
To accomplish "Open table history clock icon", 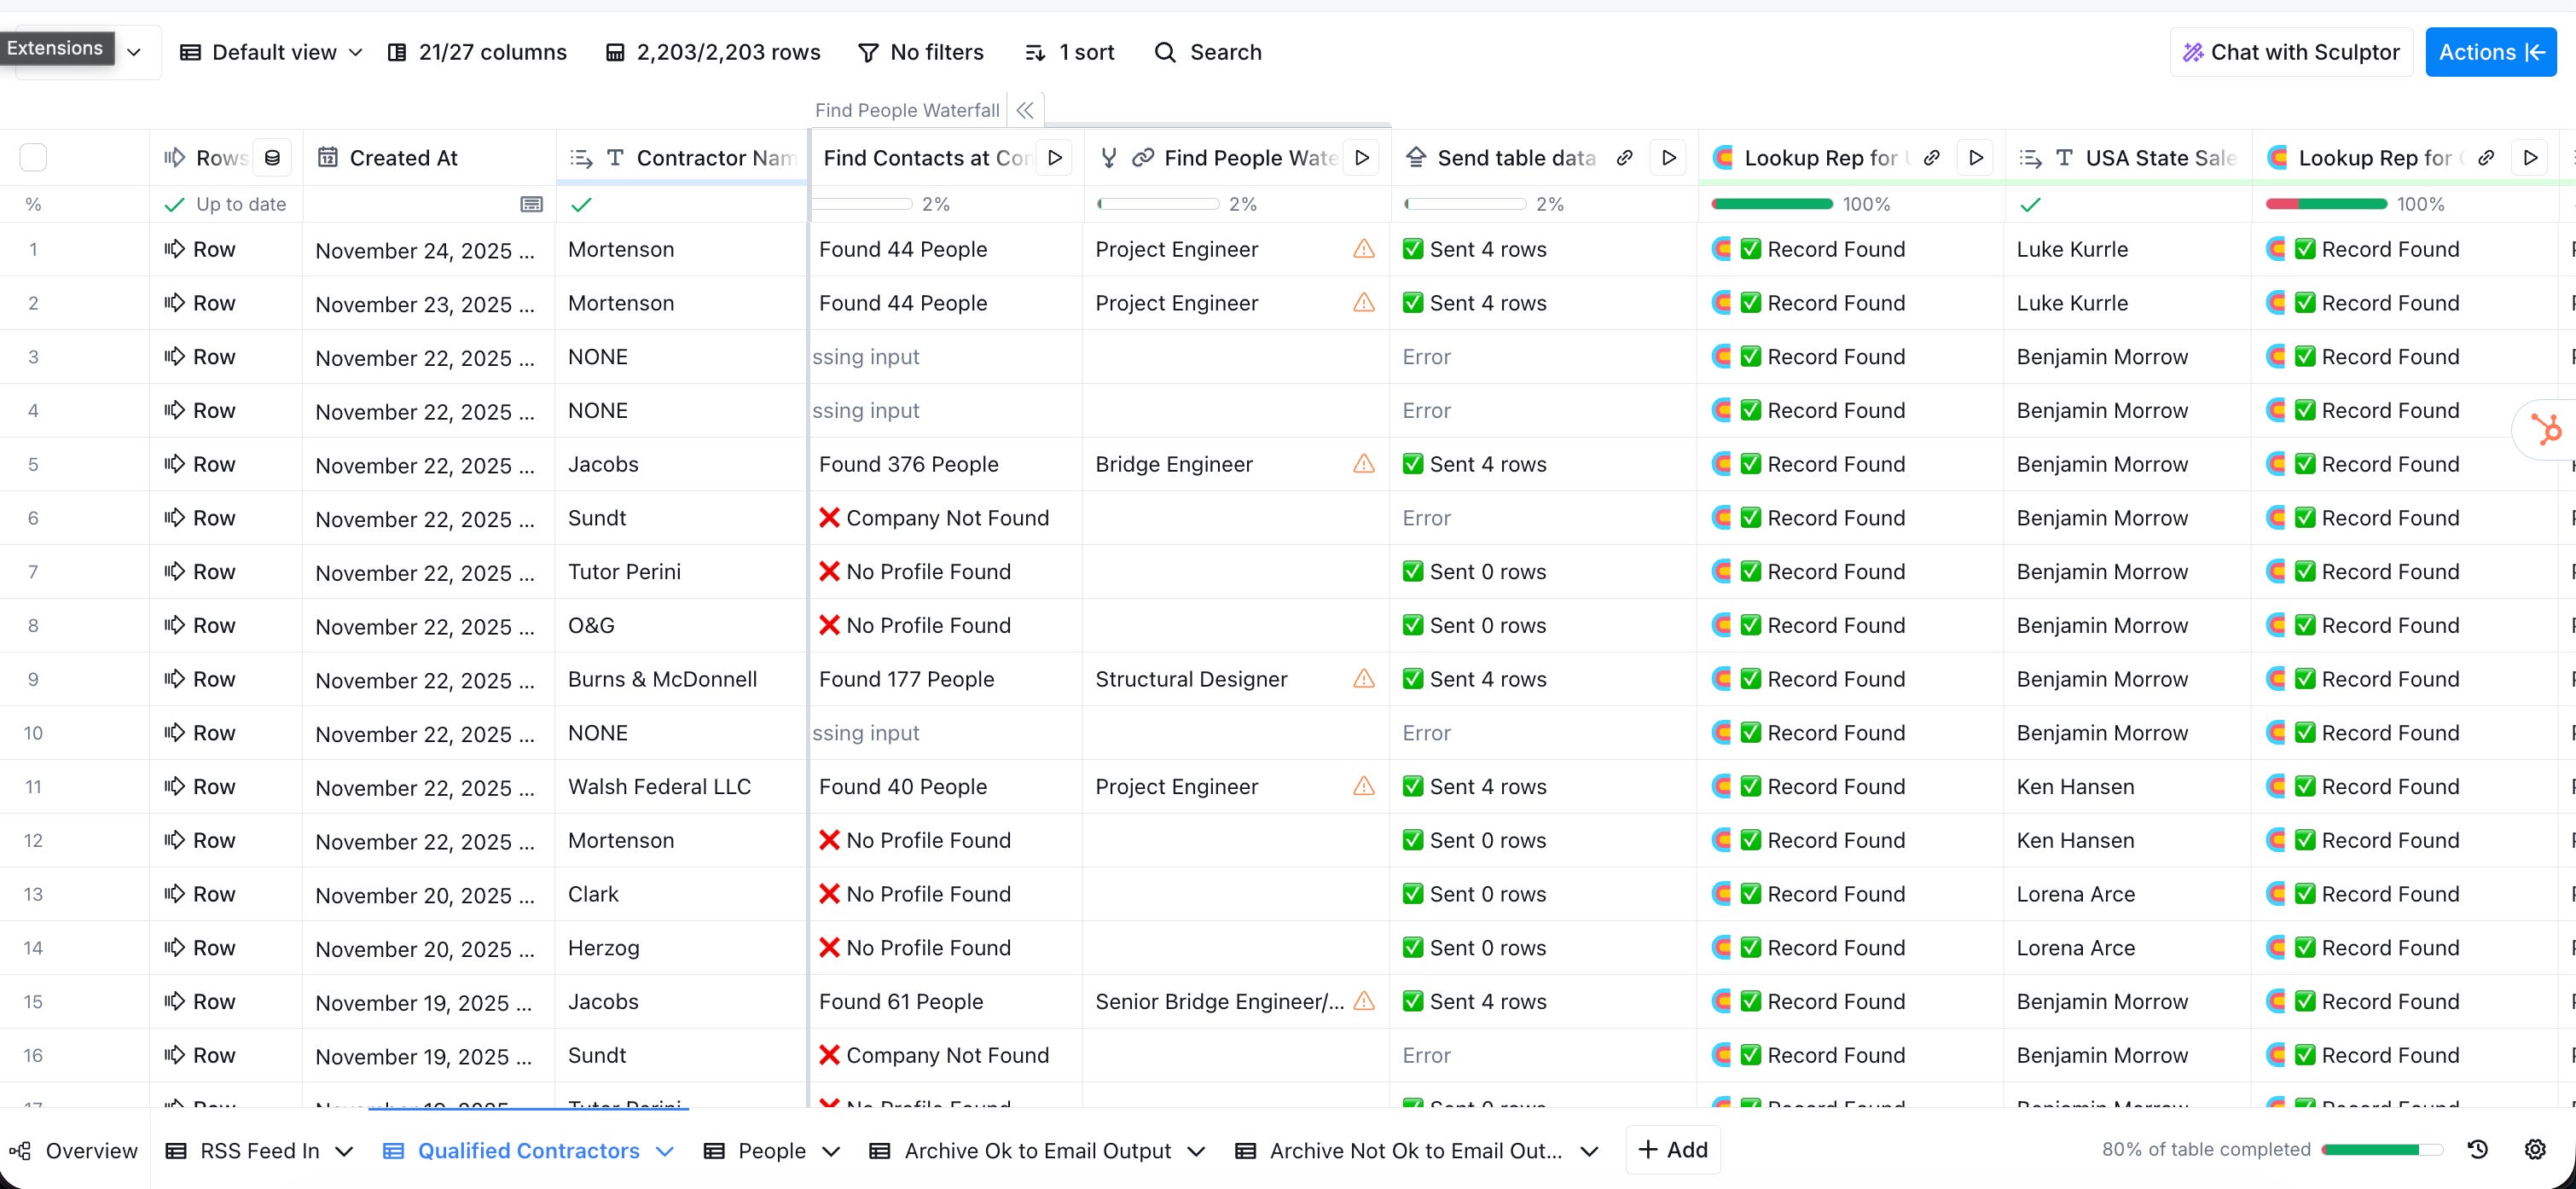I will click(x=2477, y=1150).
